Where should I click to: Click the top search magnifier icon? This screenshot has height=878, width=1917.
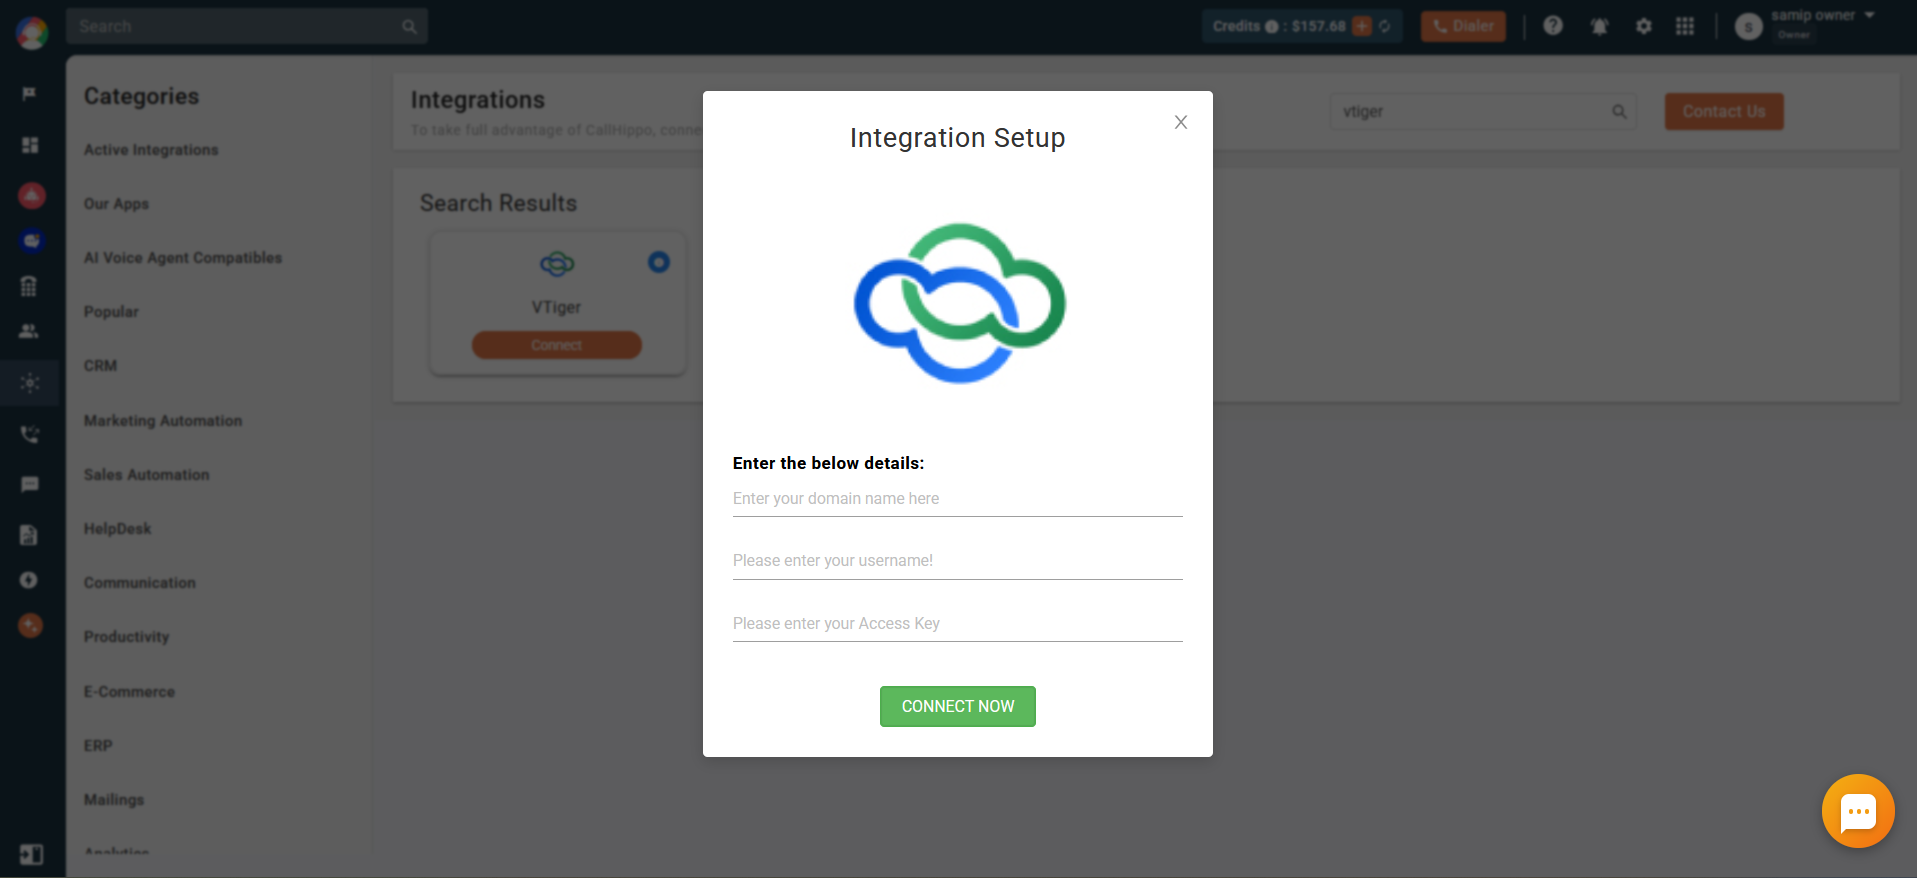click(x=409, y=27)
